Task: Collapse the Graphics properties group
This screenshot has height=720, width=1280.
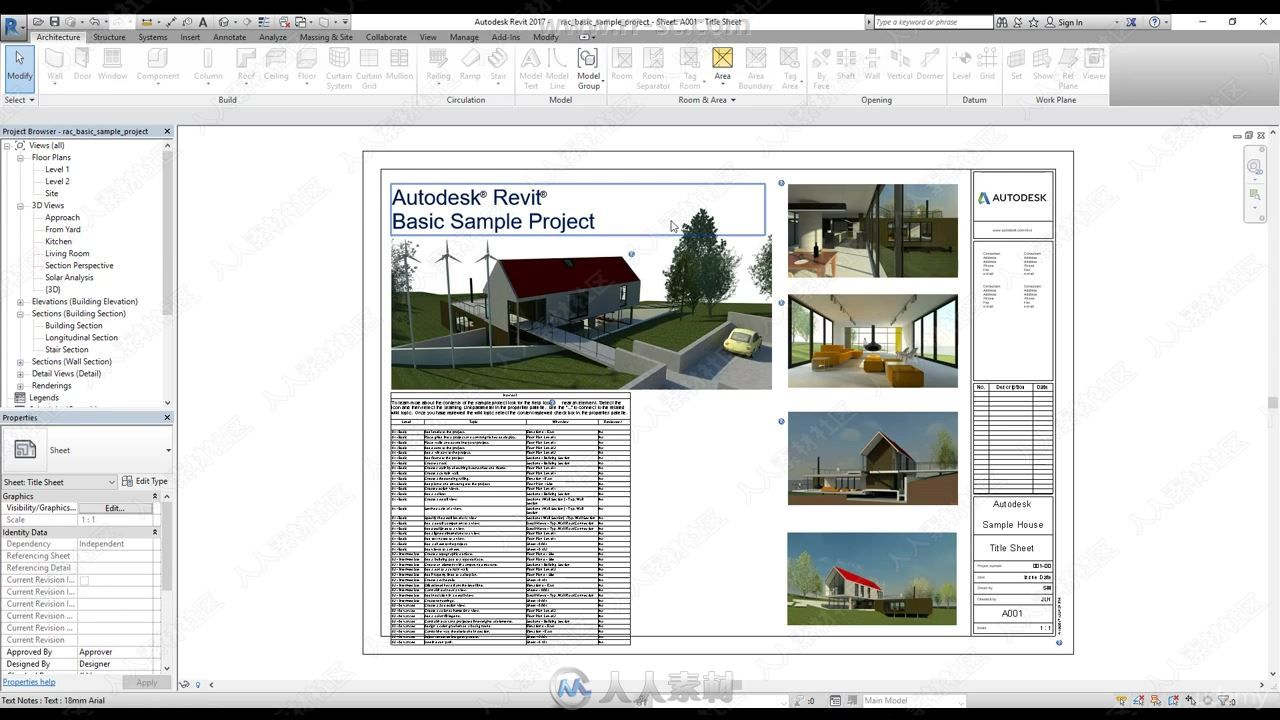Action: pyautogui.click(x=155, y=496)
